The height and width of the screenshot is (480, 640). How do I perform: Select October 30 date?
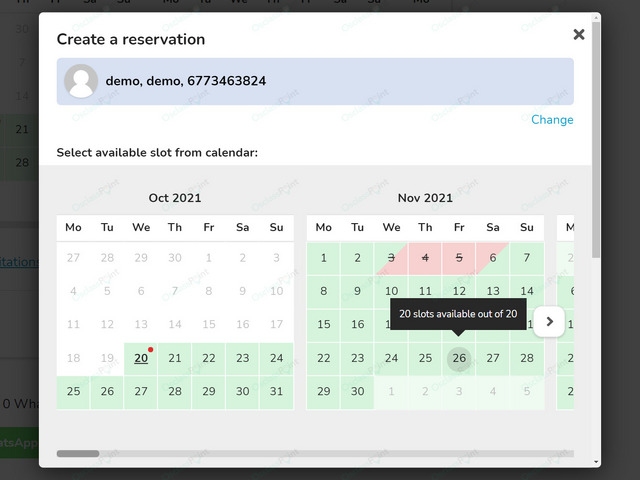tap(242, 392)
